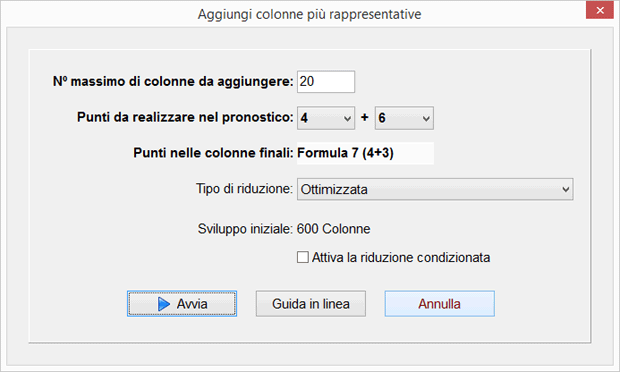Click the Aggiungi colonne più rappresentative title bar
This screenshot has height=372, width=620.
tap(310, 14)
